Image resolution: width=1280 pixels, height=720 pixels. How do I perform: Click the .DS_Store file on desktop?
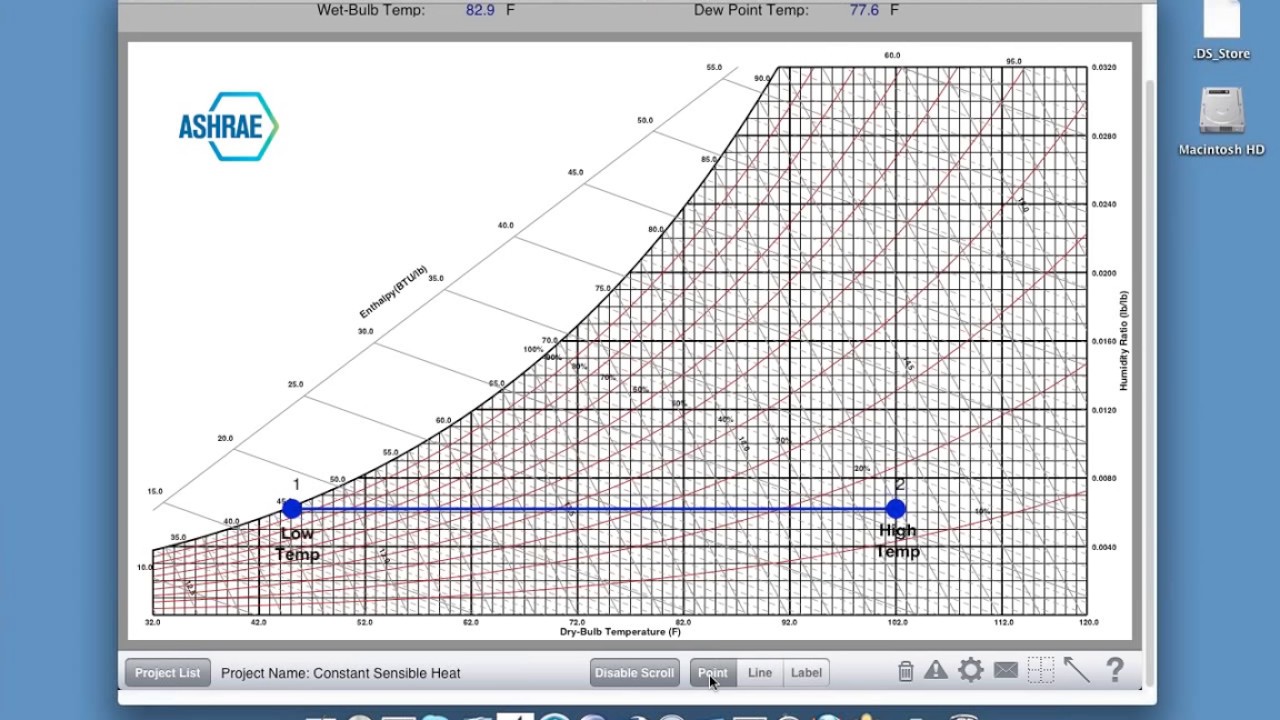tap(1221, 31)
